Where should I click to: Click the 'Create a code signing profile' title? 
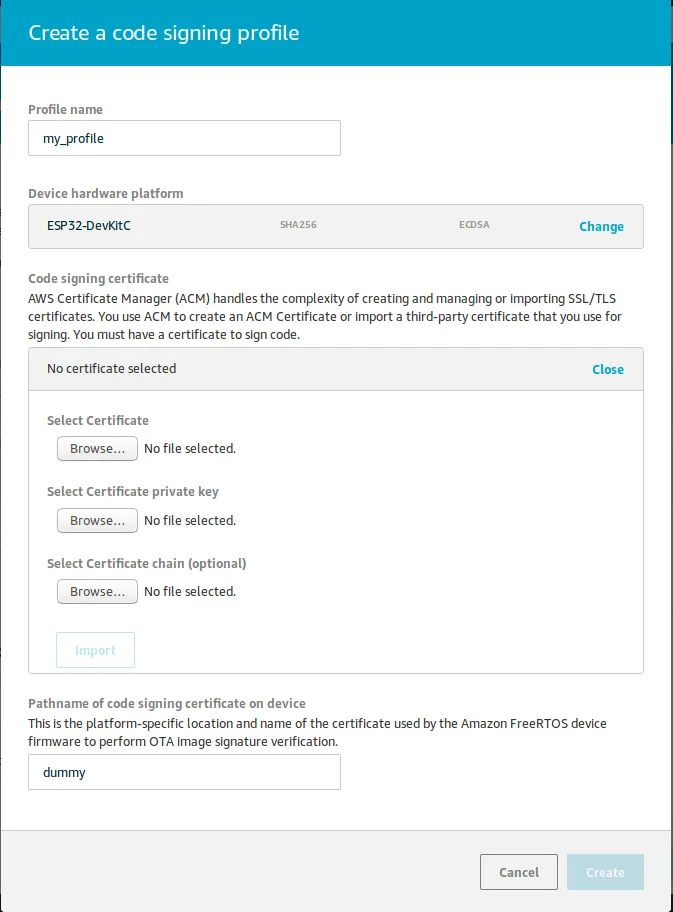click(x=164, y=33)
